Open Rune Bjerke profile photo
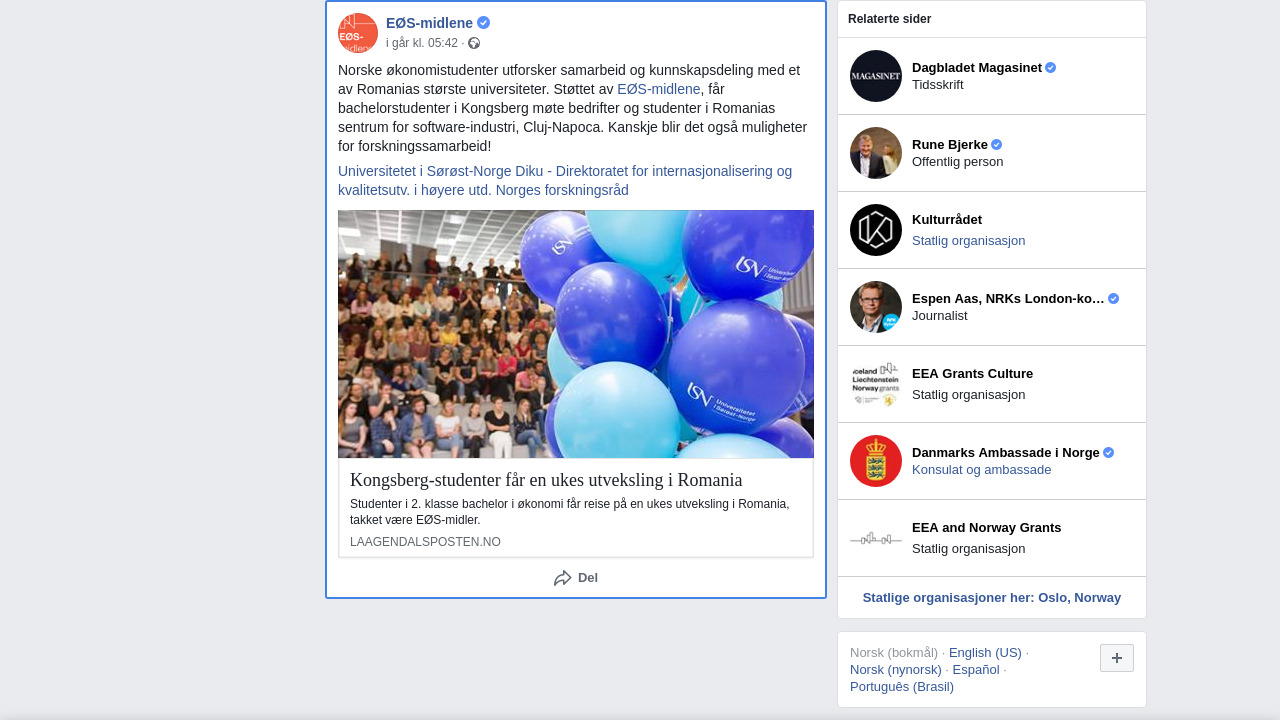 pyautogui.click(x=876, y=153)
